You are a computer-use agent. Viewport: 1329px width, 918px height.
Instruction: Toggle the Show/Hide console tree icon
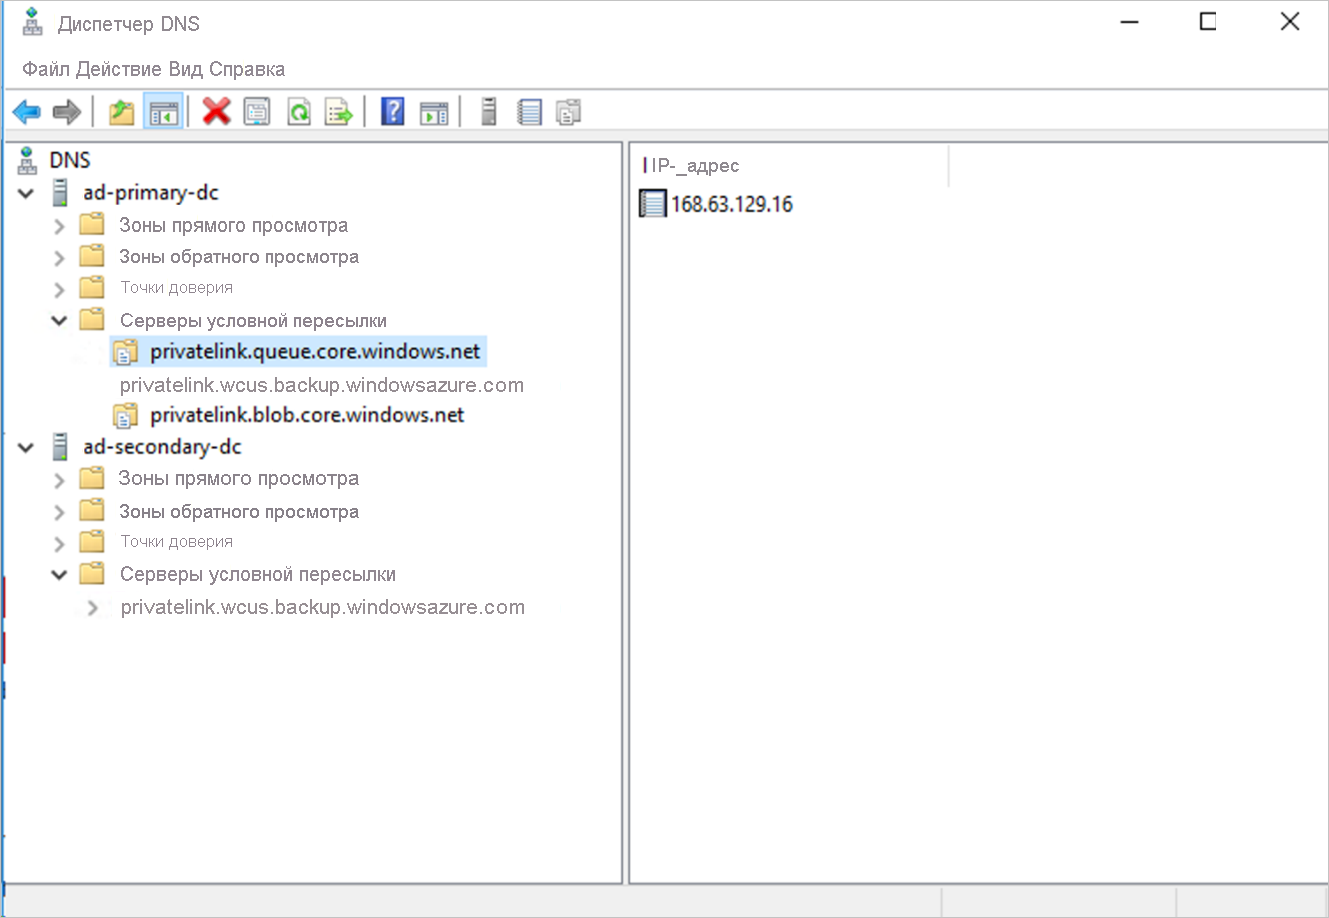tap(163, 111)
